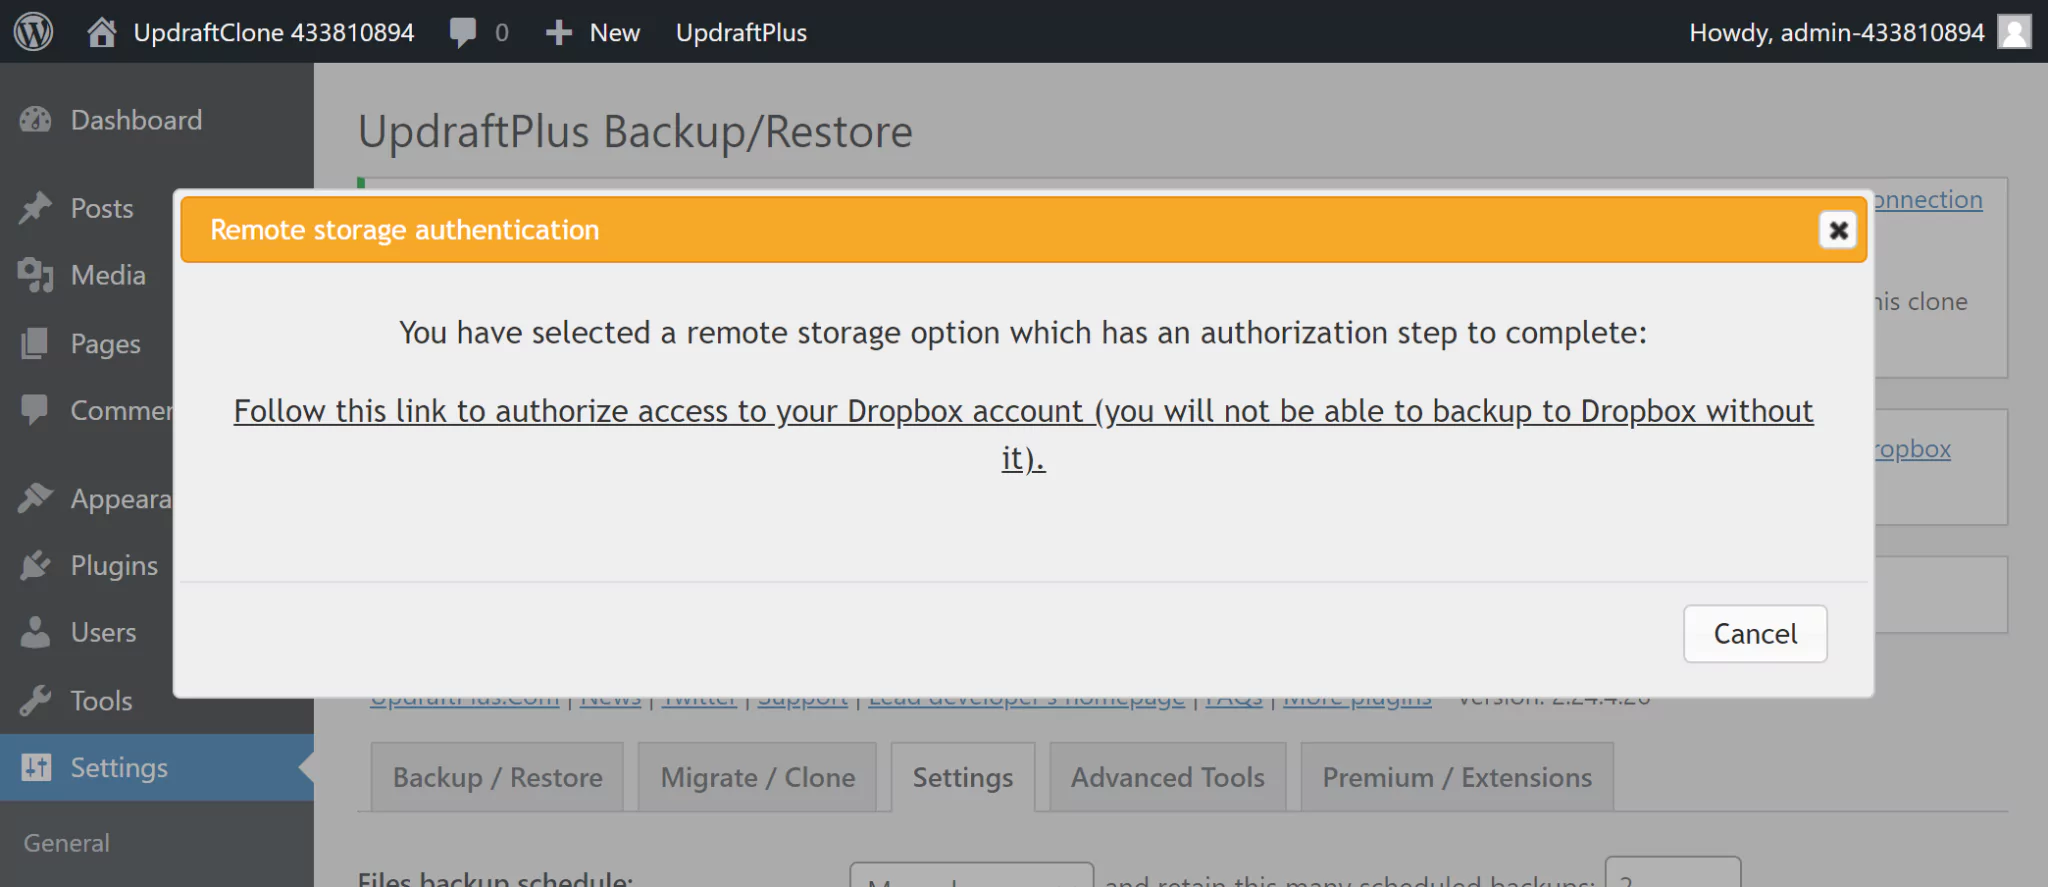Open Users menu item
The image size is (2048, 887).
pos(103,632)
